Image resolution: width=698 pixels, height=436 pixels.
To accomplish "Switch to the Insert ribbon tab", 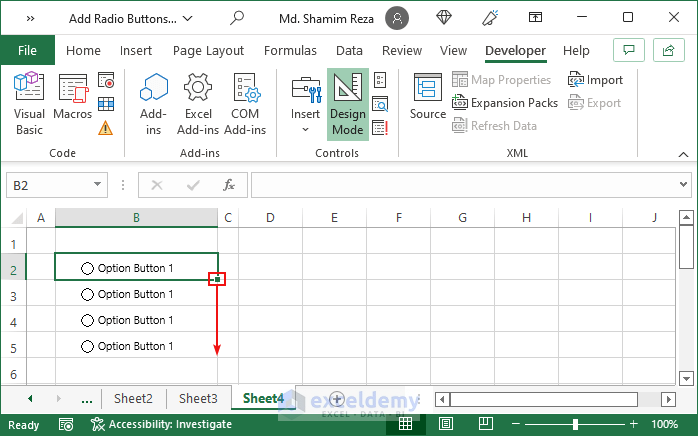I will 136,50.
